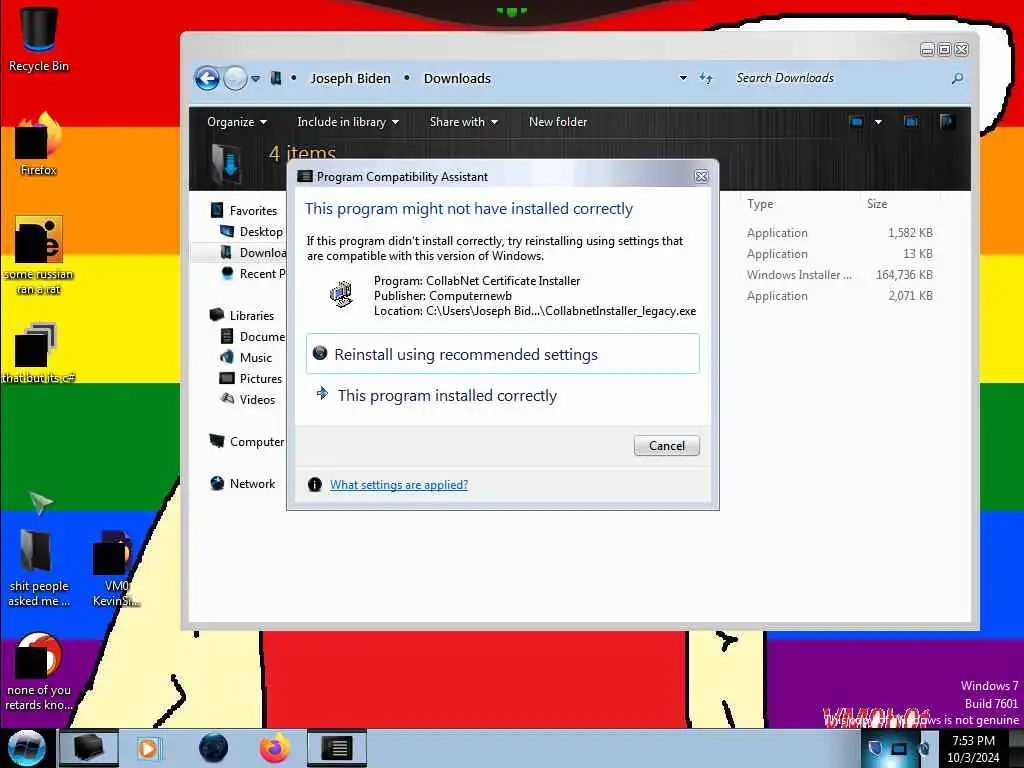The height and width of the screenshot is (768, 1024).
Task: Sort files by Size column
Action: pyautogui.click(x=877, y=204)
